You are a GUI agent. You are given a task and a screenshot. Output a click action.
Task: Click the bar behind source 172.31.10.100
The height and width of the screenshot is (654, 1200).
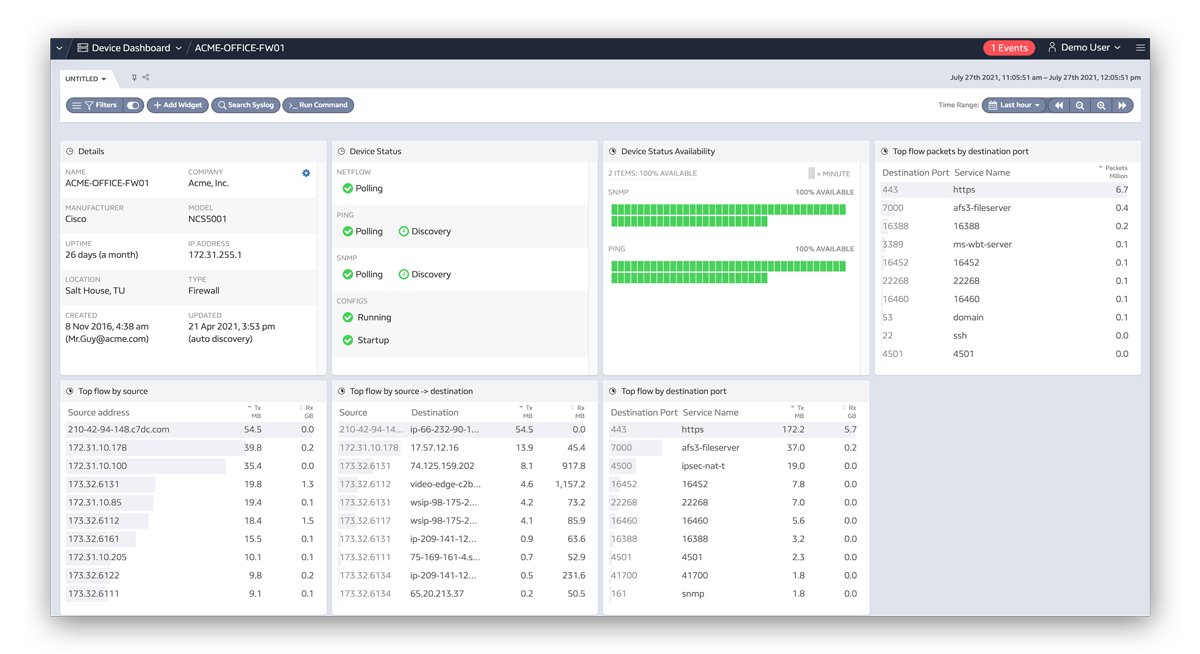[x=144, y=466]
